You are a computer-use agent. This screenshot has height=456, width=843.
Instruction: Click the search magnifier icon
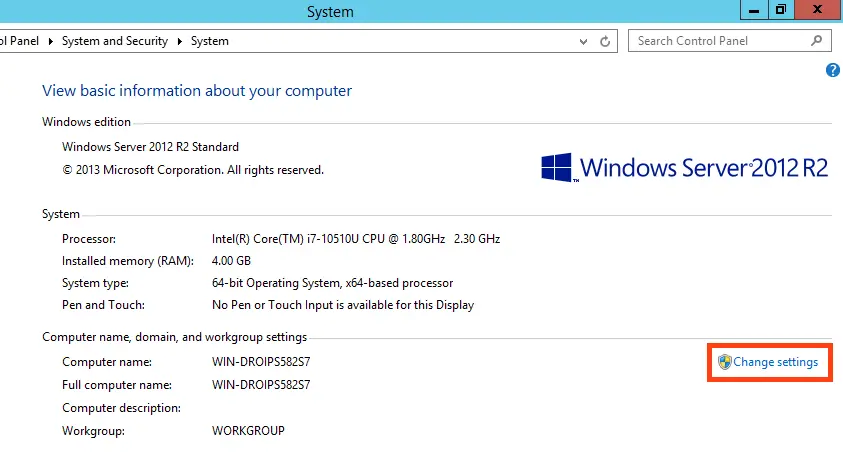[x=816, y=41]
